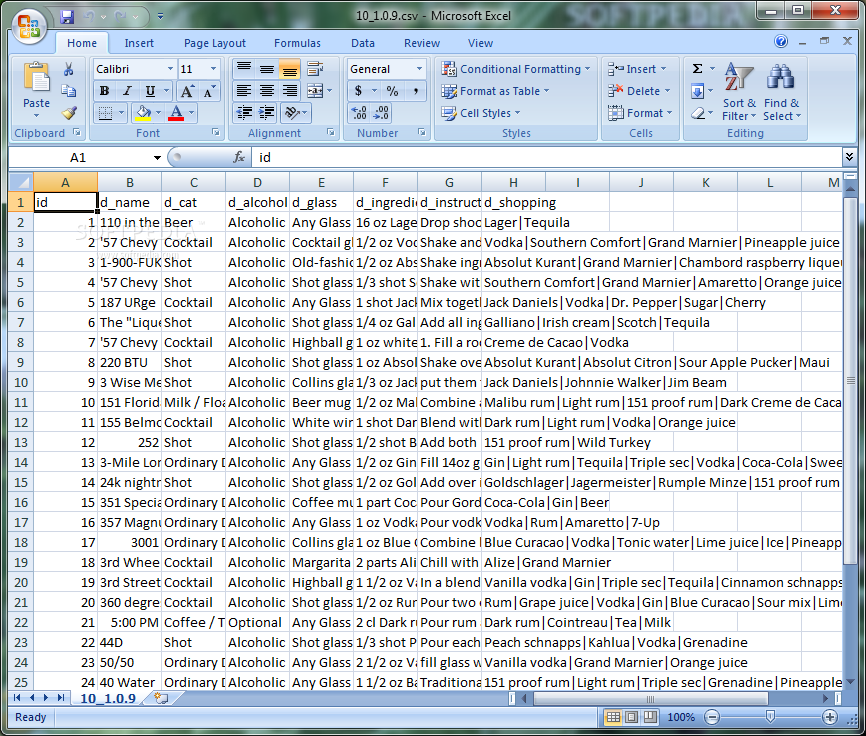Open Excel Help question mark
866x736 pixels.
coord(781,41)
